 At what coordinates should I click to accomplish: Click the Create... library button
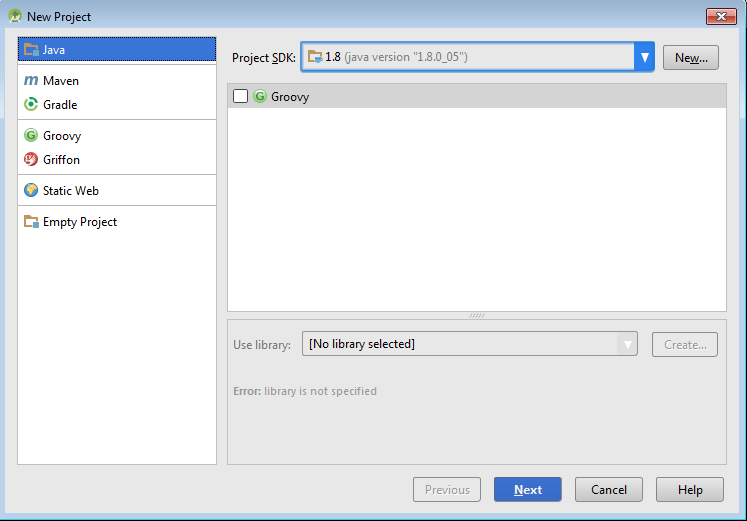[685, 344]
